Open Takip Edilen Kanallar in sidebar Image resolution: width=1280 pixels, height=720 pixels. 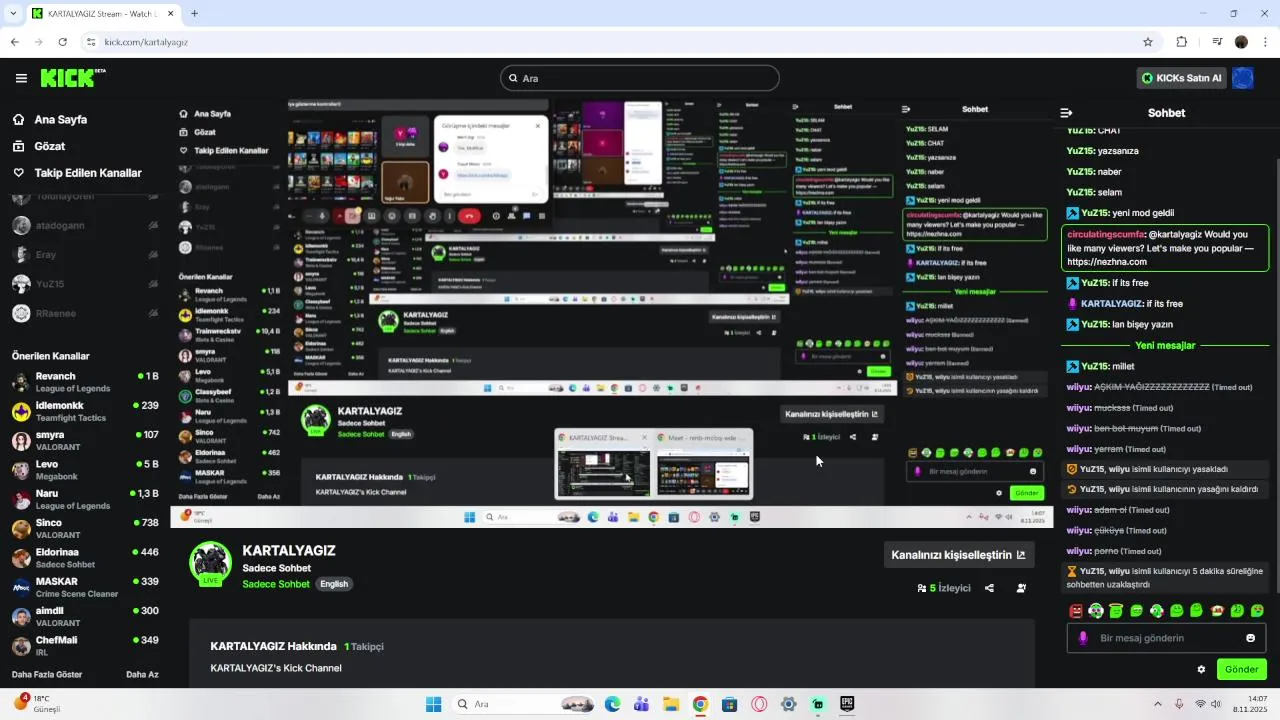[77, 173]
